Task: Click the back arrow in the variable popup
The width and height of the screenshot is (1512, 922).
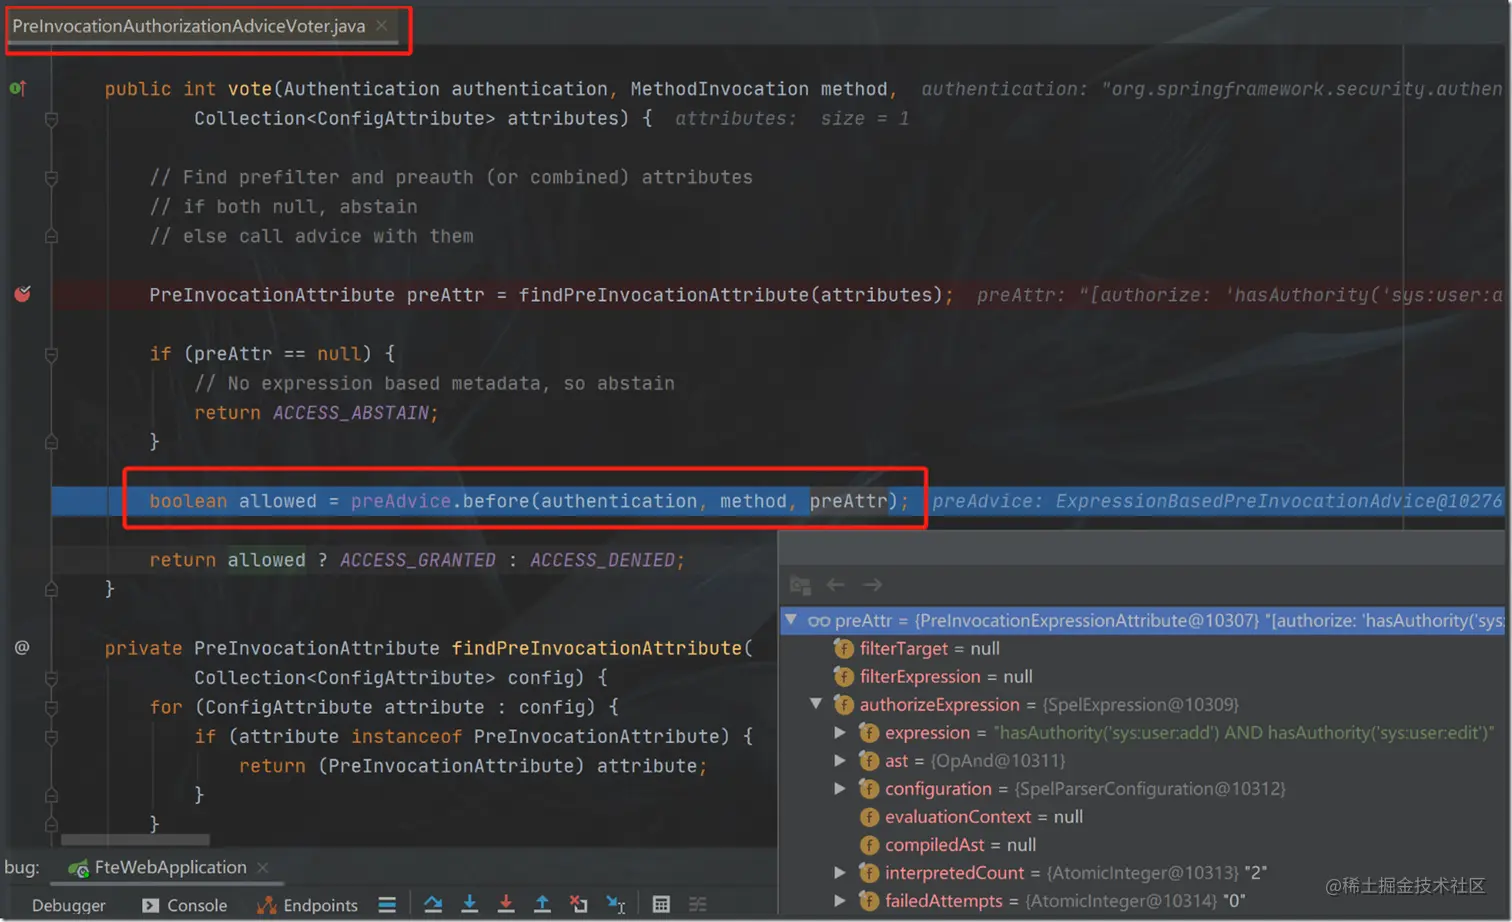Action: tap(836, 585)
